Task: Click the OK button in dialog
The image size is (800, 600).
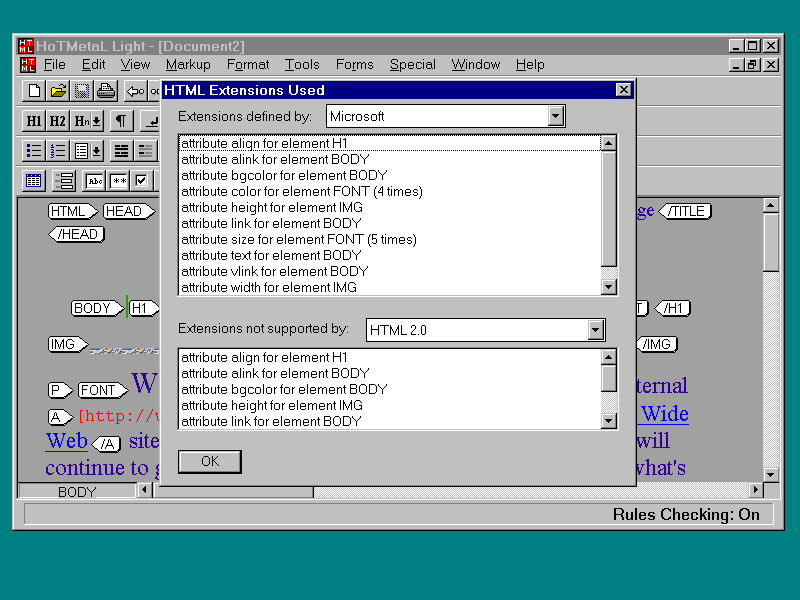Action: click(x=210, y=461)
